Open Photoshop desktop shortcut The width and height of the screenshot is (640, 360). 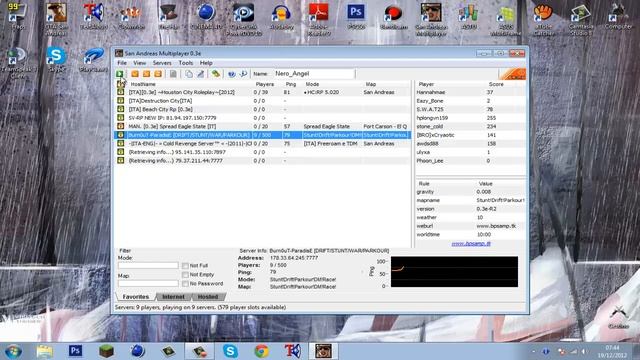356,16
